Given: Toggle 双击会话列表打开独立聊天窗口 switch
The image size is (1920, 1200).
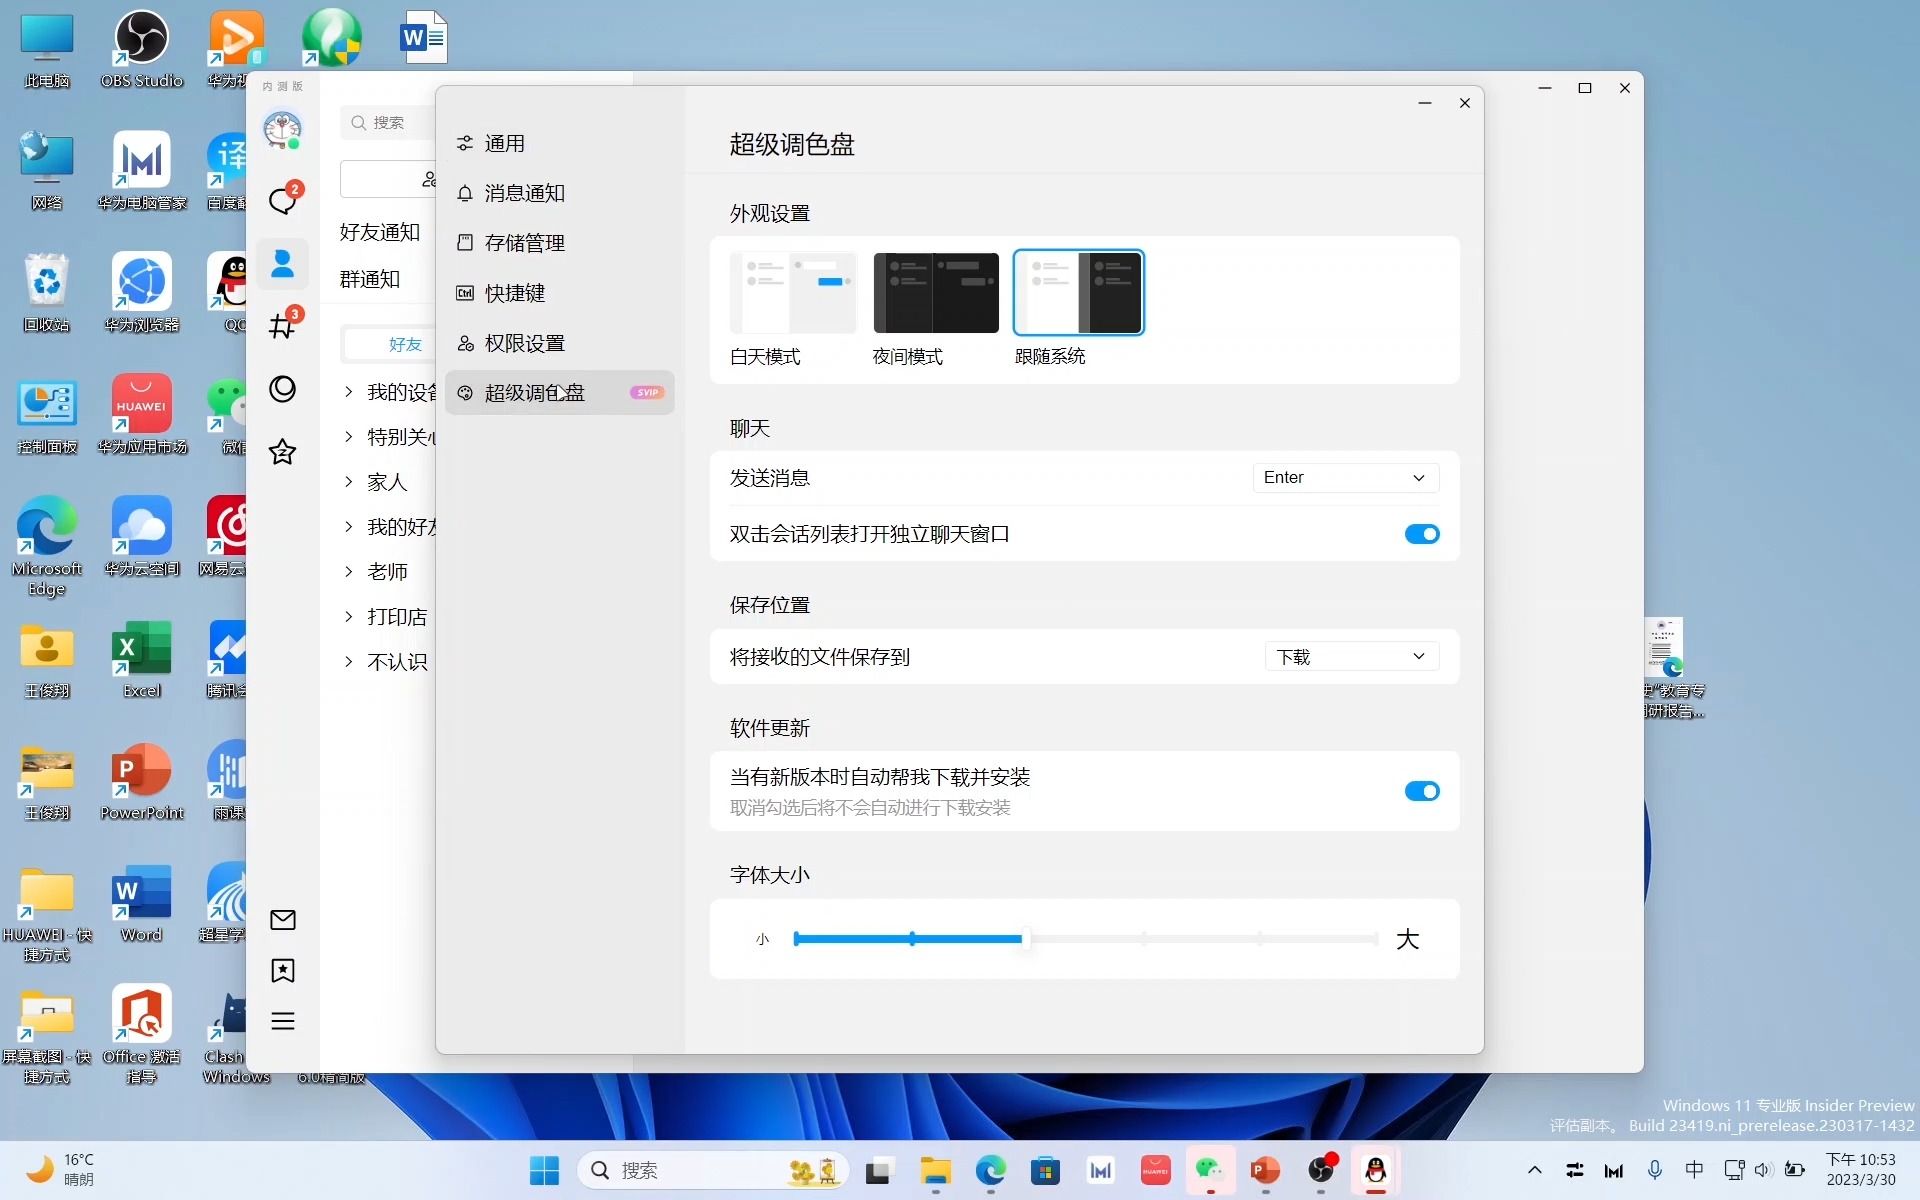Looking at the screenshot, I should (1421, 534).
